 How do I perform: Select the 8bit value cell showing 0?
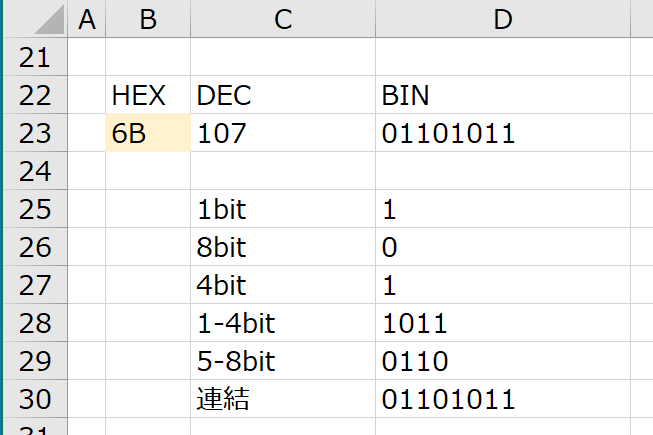click(x=503, y=246)
